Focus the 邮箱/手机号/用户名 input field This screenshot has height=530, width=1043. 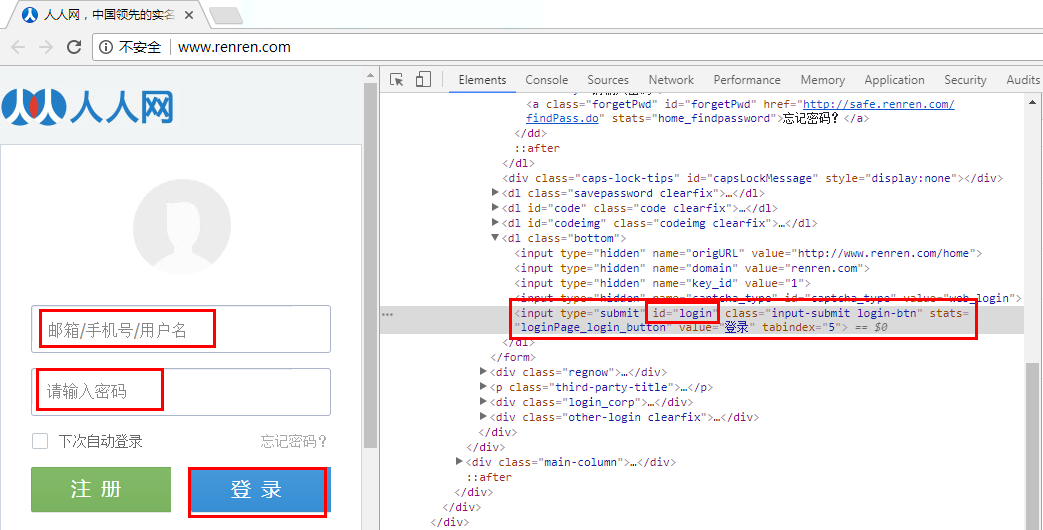181,329
